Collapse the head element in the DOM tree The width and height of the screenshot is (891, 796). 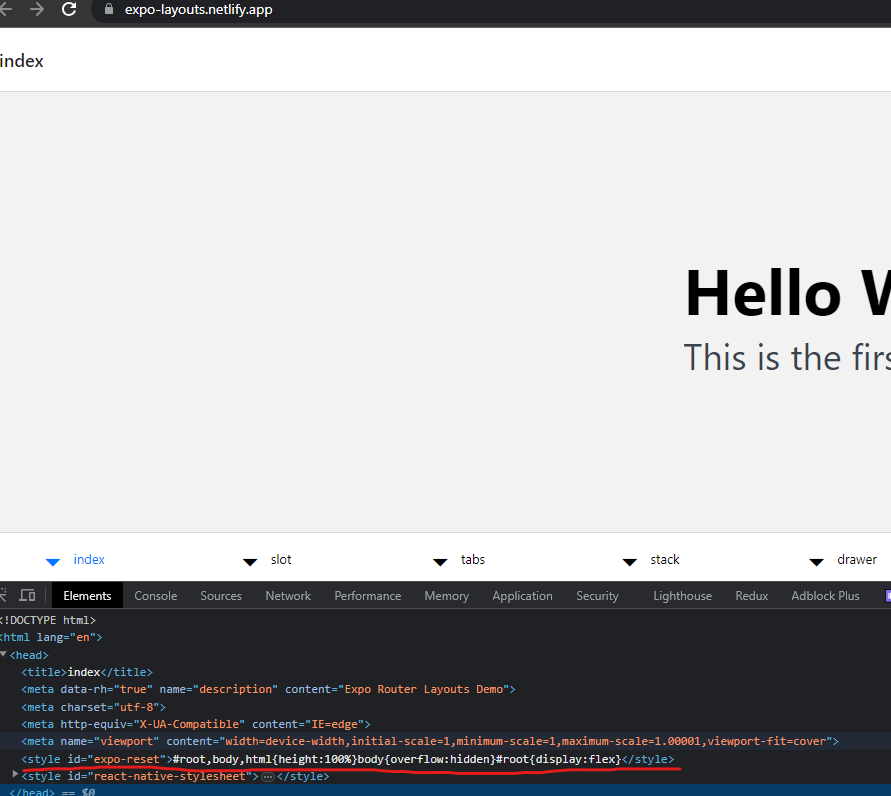(x=4, y=654)
